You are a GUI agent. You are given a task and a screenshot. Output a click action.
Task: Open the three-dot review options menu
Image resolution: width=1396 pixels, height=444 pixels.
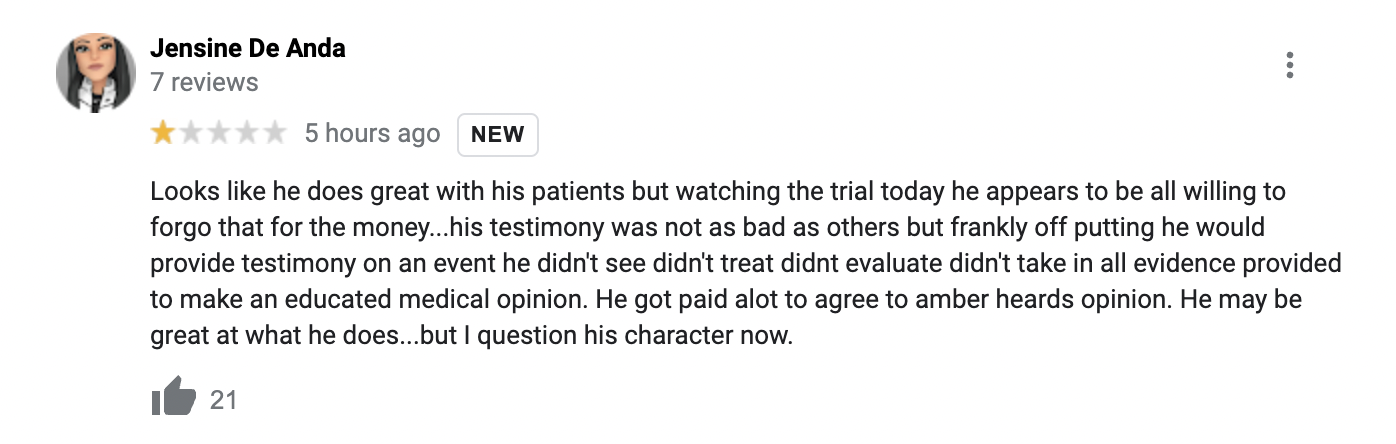click(x=1290, y=65)
